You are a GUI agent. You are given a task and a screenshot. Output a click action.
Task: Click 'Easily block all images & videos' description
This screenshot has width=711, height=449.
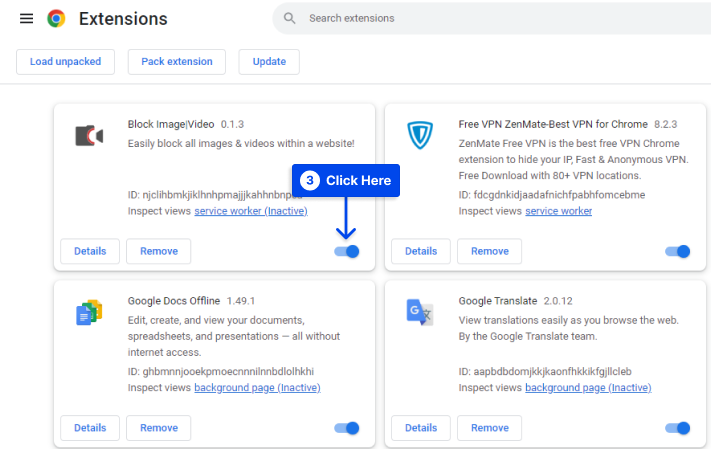click(241, 143)
